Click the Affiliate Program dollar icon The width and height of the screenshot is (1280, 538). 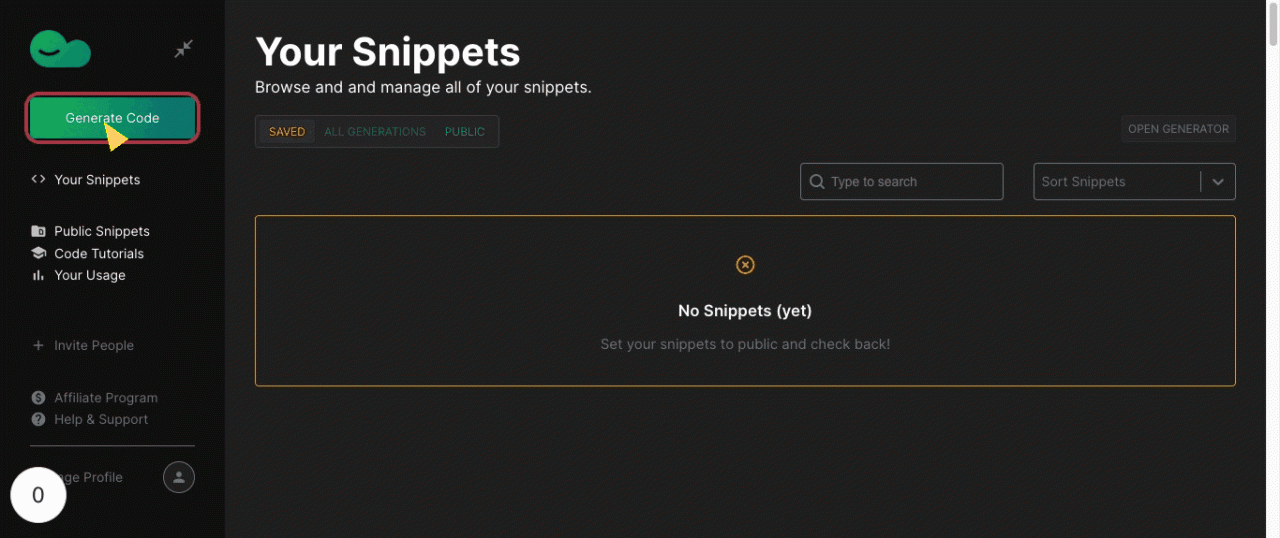(x=38, y=398)
